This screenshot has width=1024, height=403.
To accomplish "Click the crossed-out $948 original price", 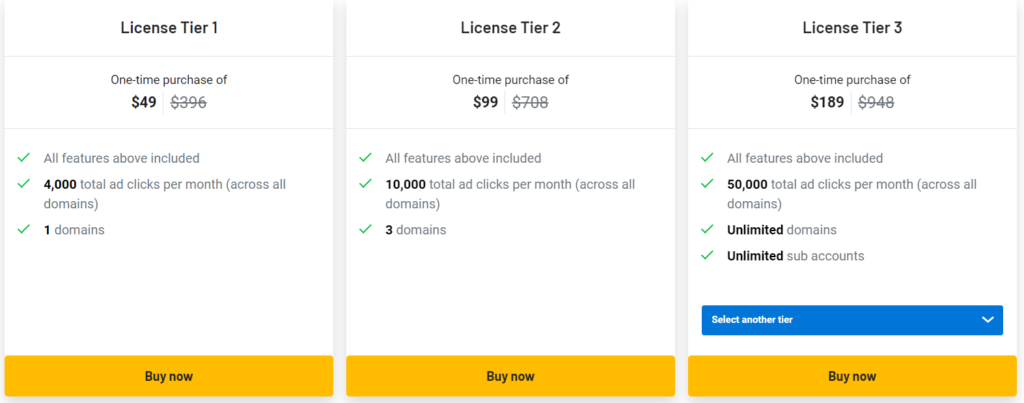I will [x=875, y=102].
